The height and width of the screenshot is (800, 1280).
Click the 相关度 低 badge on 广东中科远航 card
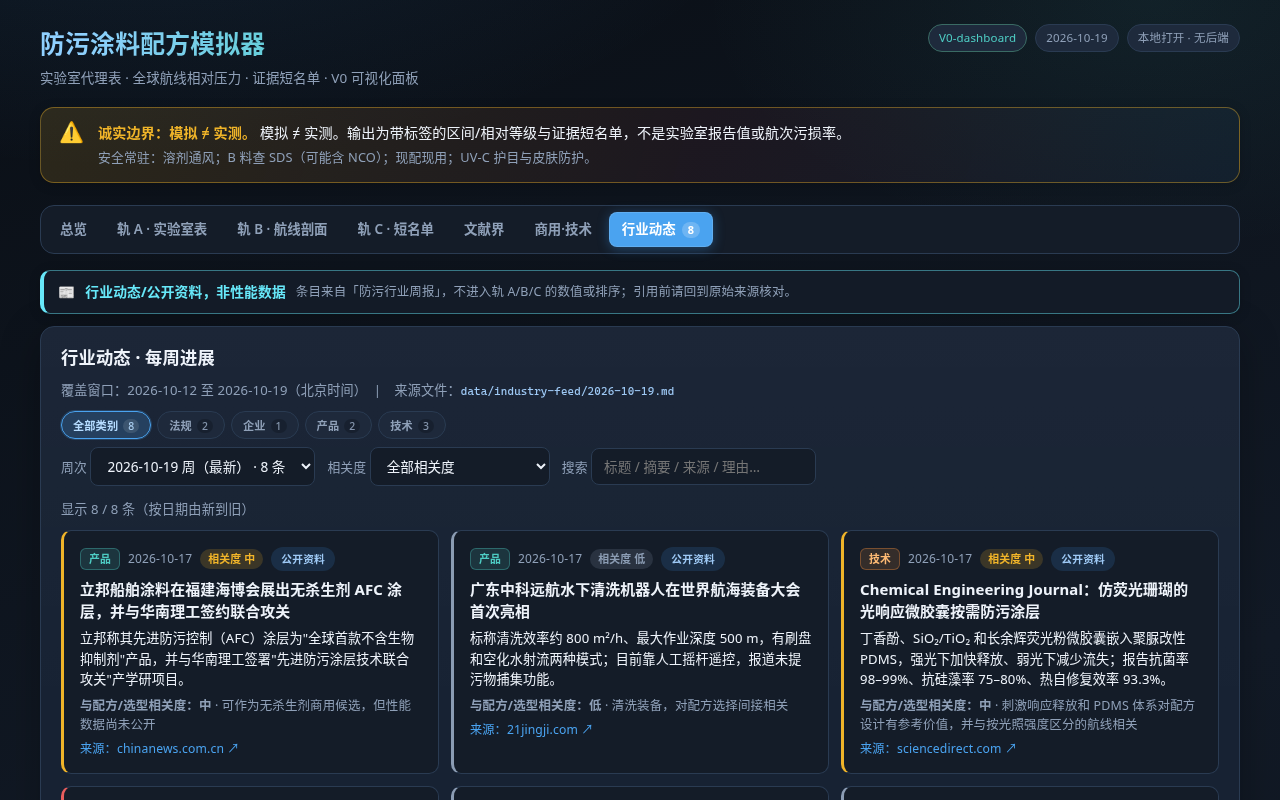[621, 559]
